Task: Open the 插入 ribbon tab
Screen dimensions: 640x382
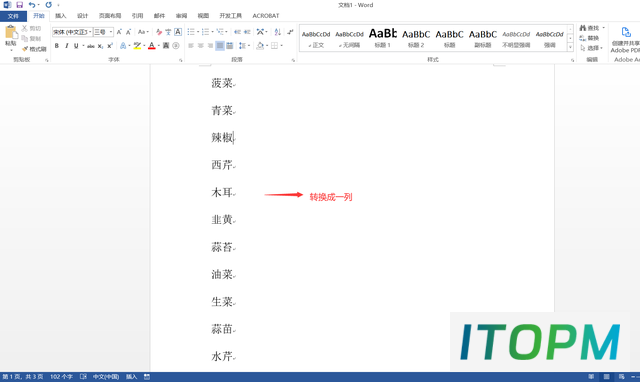Action: pos(60,16)
